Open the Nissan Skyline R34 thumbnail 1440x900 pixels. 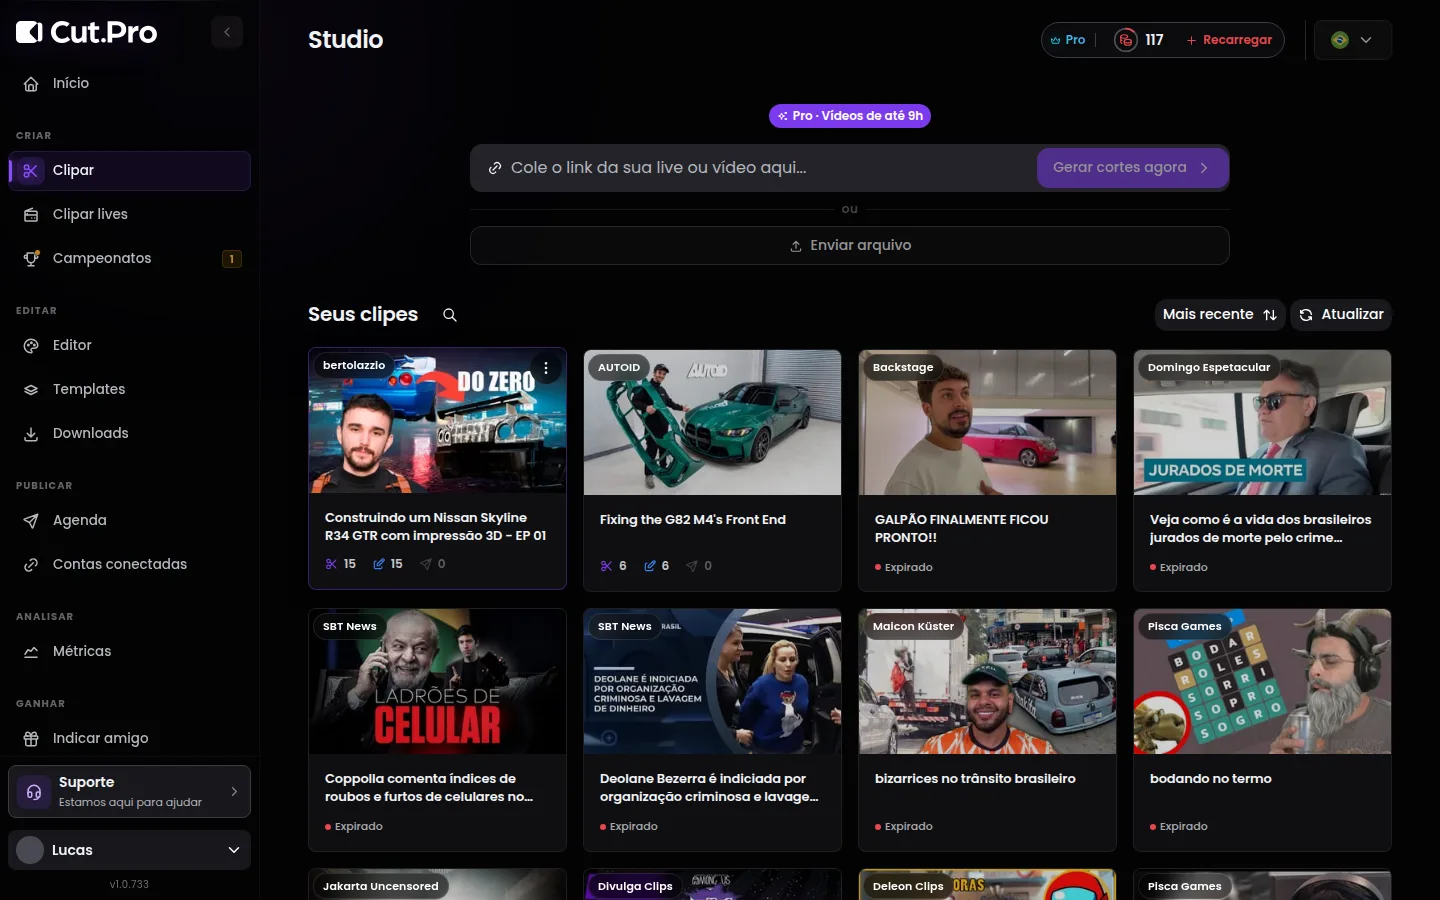(438, 421)
